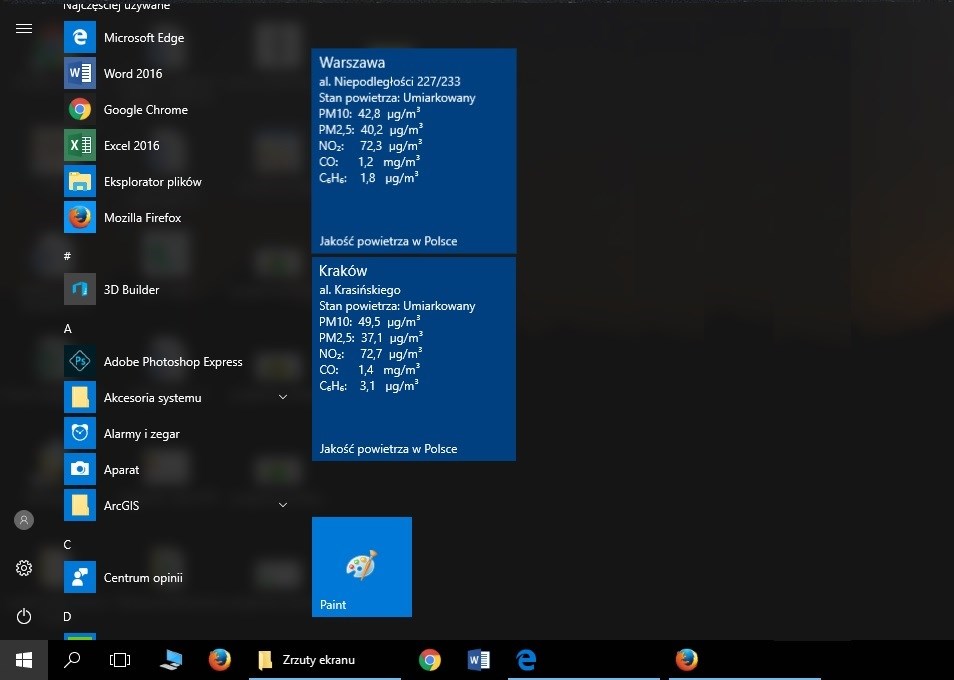Open Task View on the taskbar
This screenshot has height=680, width=954.
point(120,660)
